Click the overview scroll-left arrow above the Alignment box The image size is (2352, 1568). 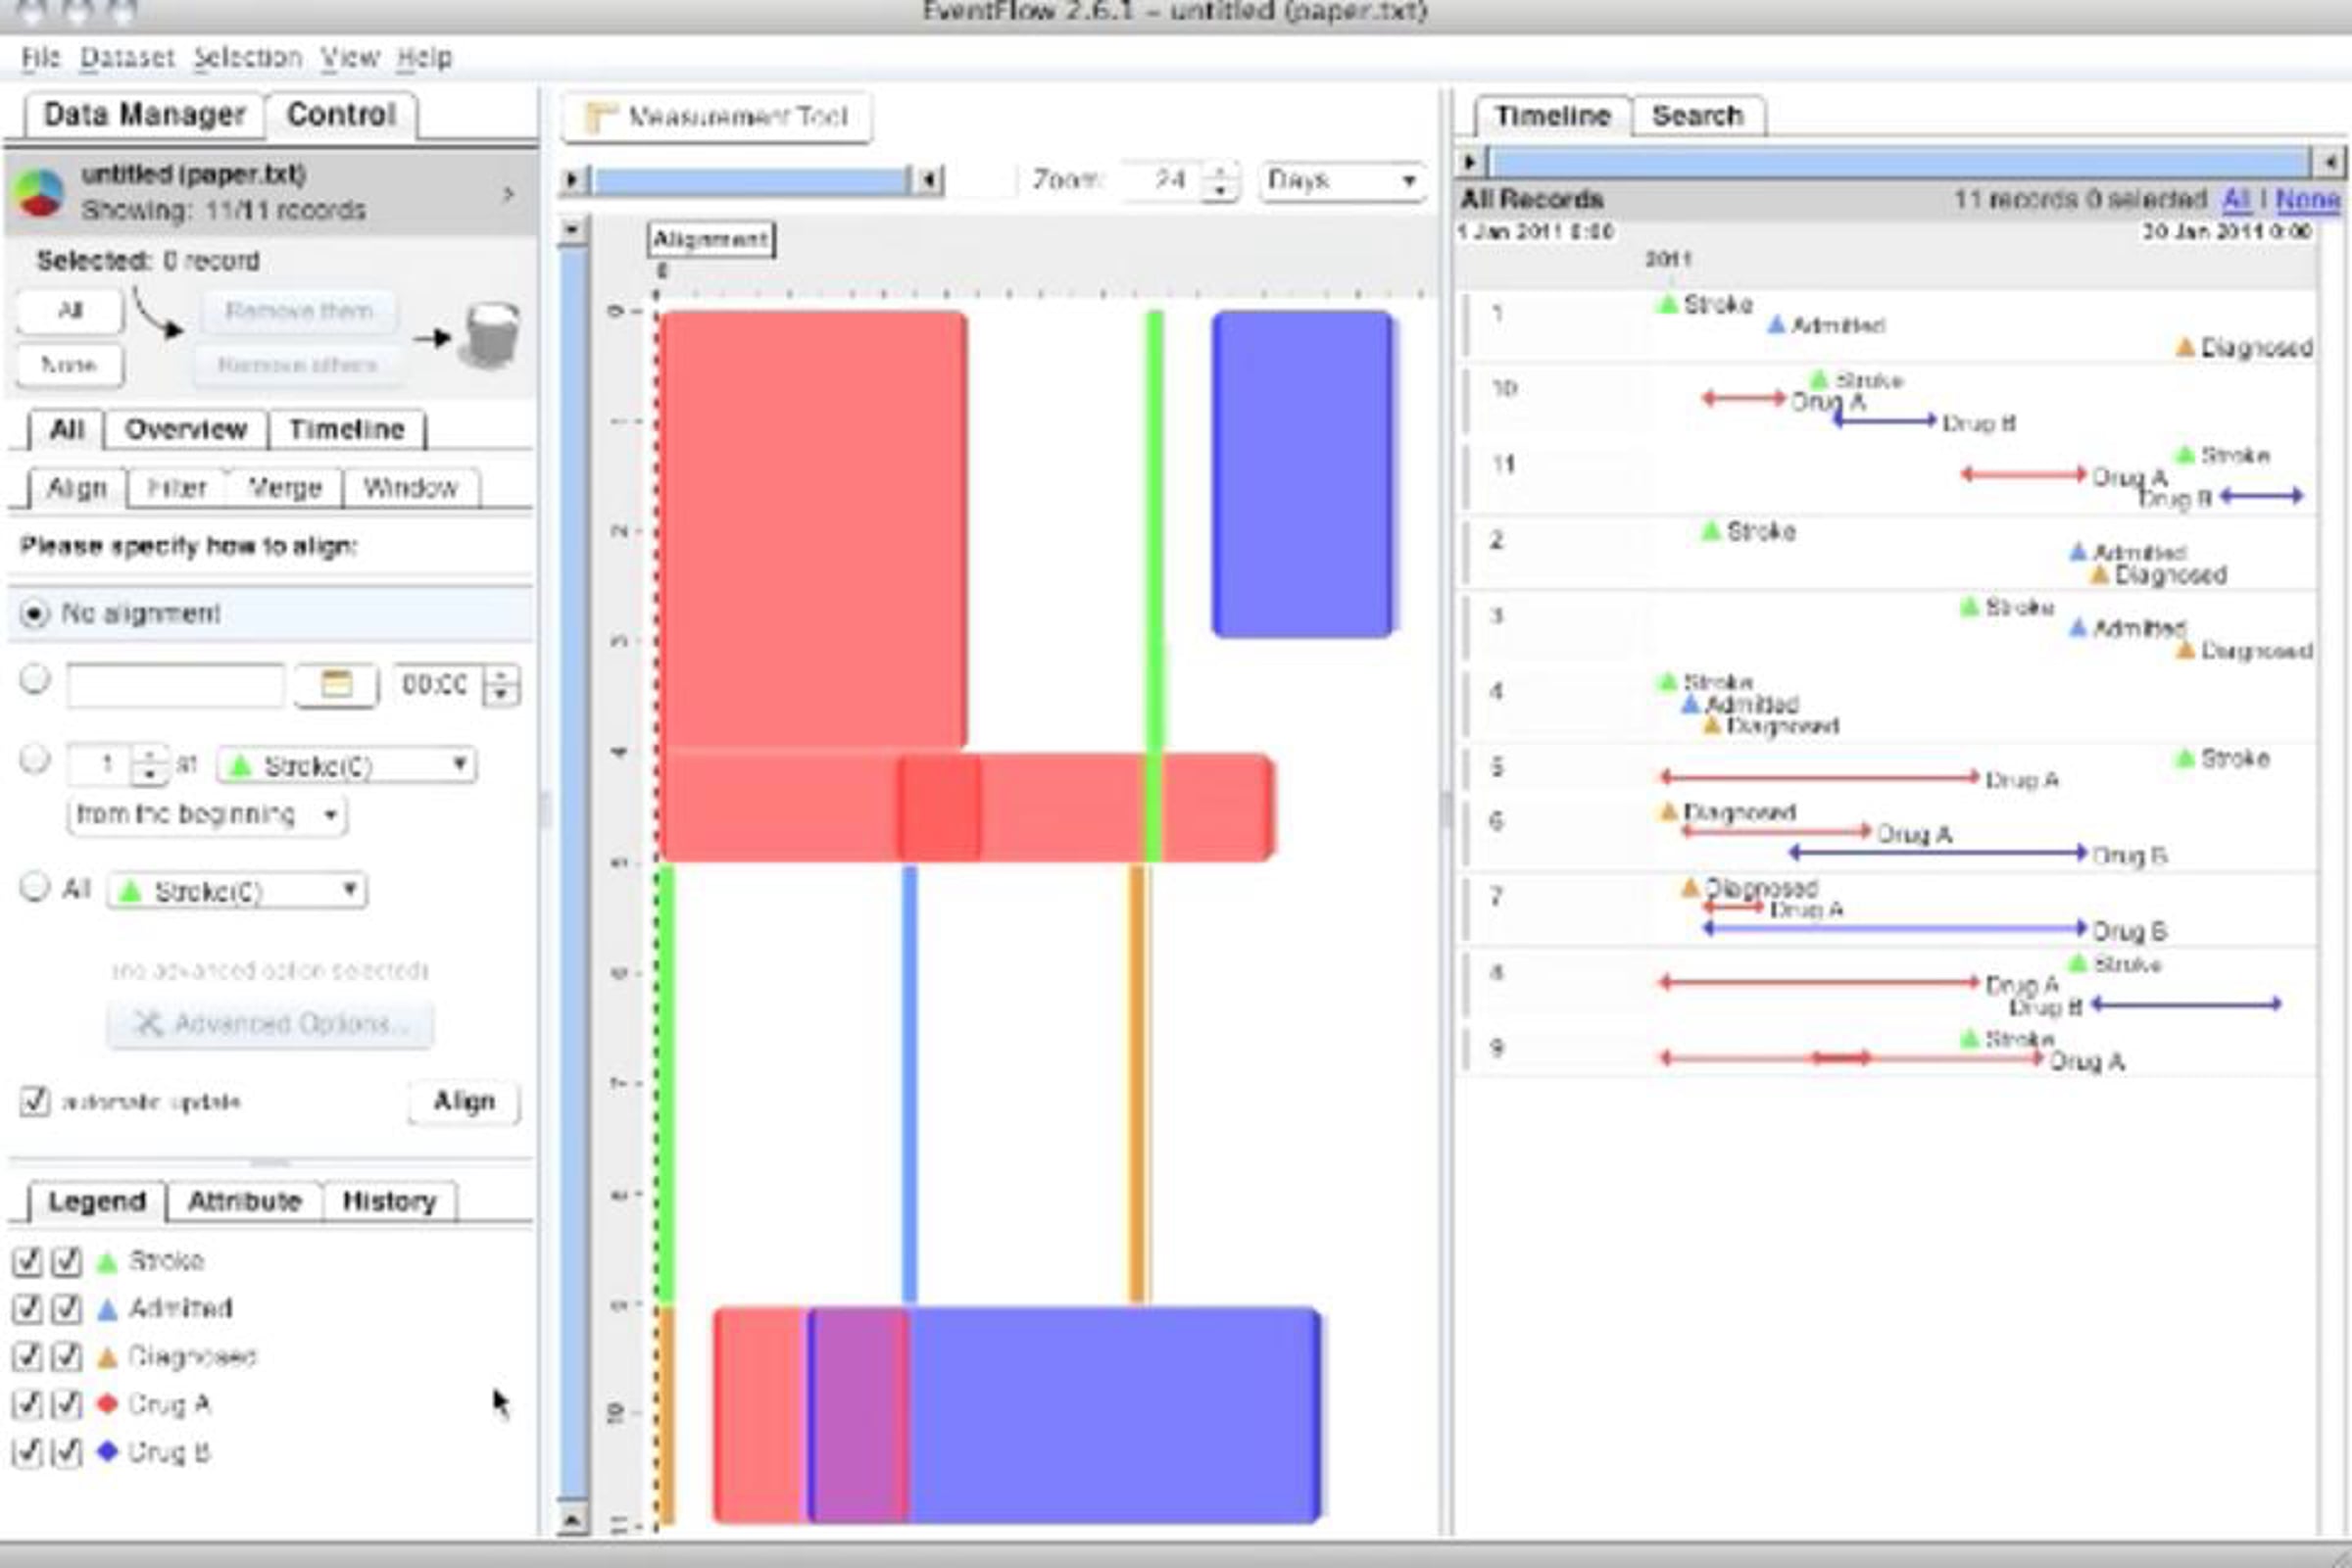click(572, 180)
